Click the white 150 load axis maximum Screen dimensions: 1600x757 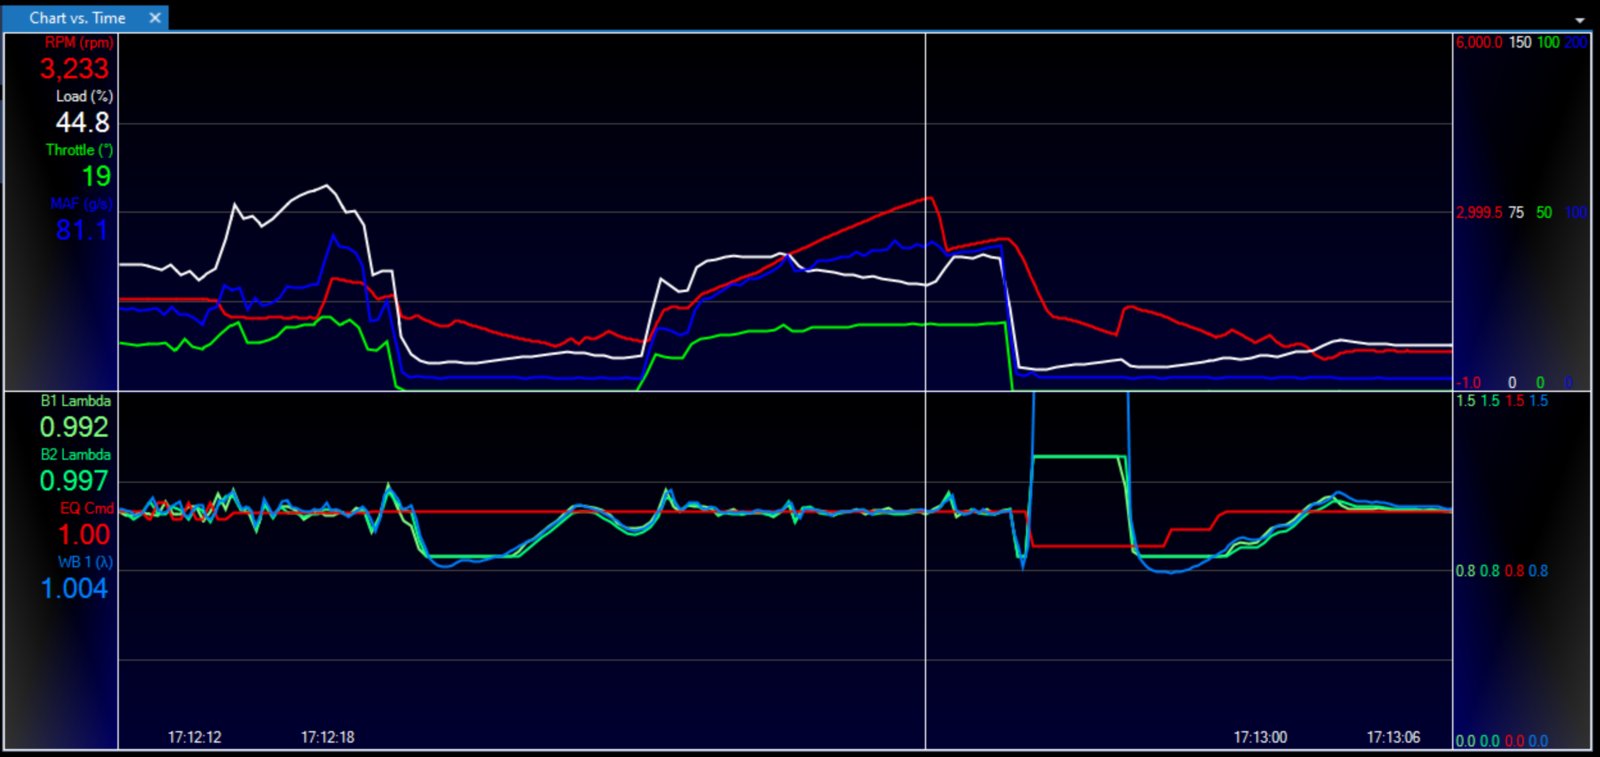[1520, 43]
